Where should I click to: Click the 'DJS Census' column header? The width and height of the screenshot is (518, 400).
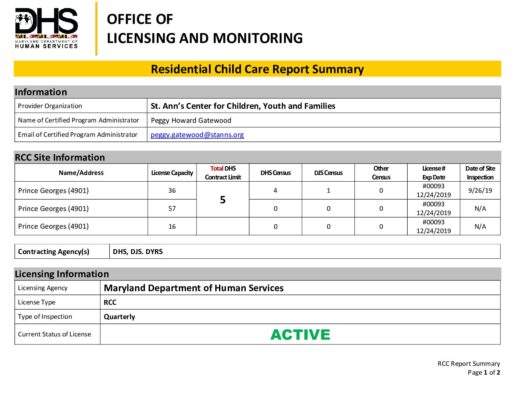pyautogui.click(x=328, y=173)
